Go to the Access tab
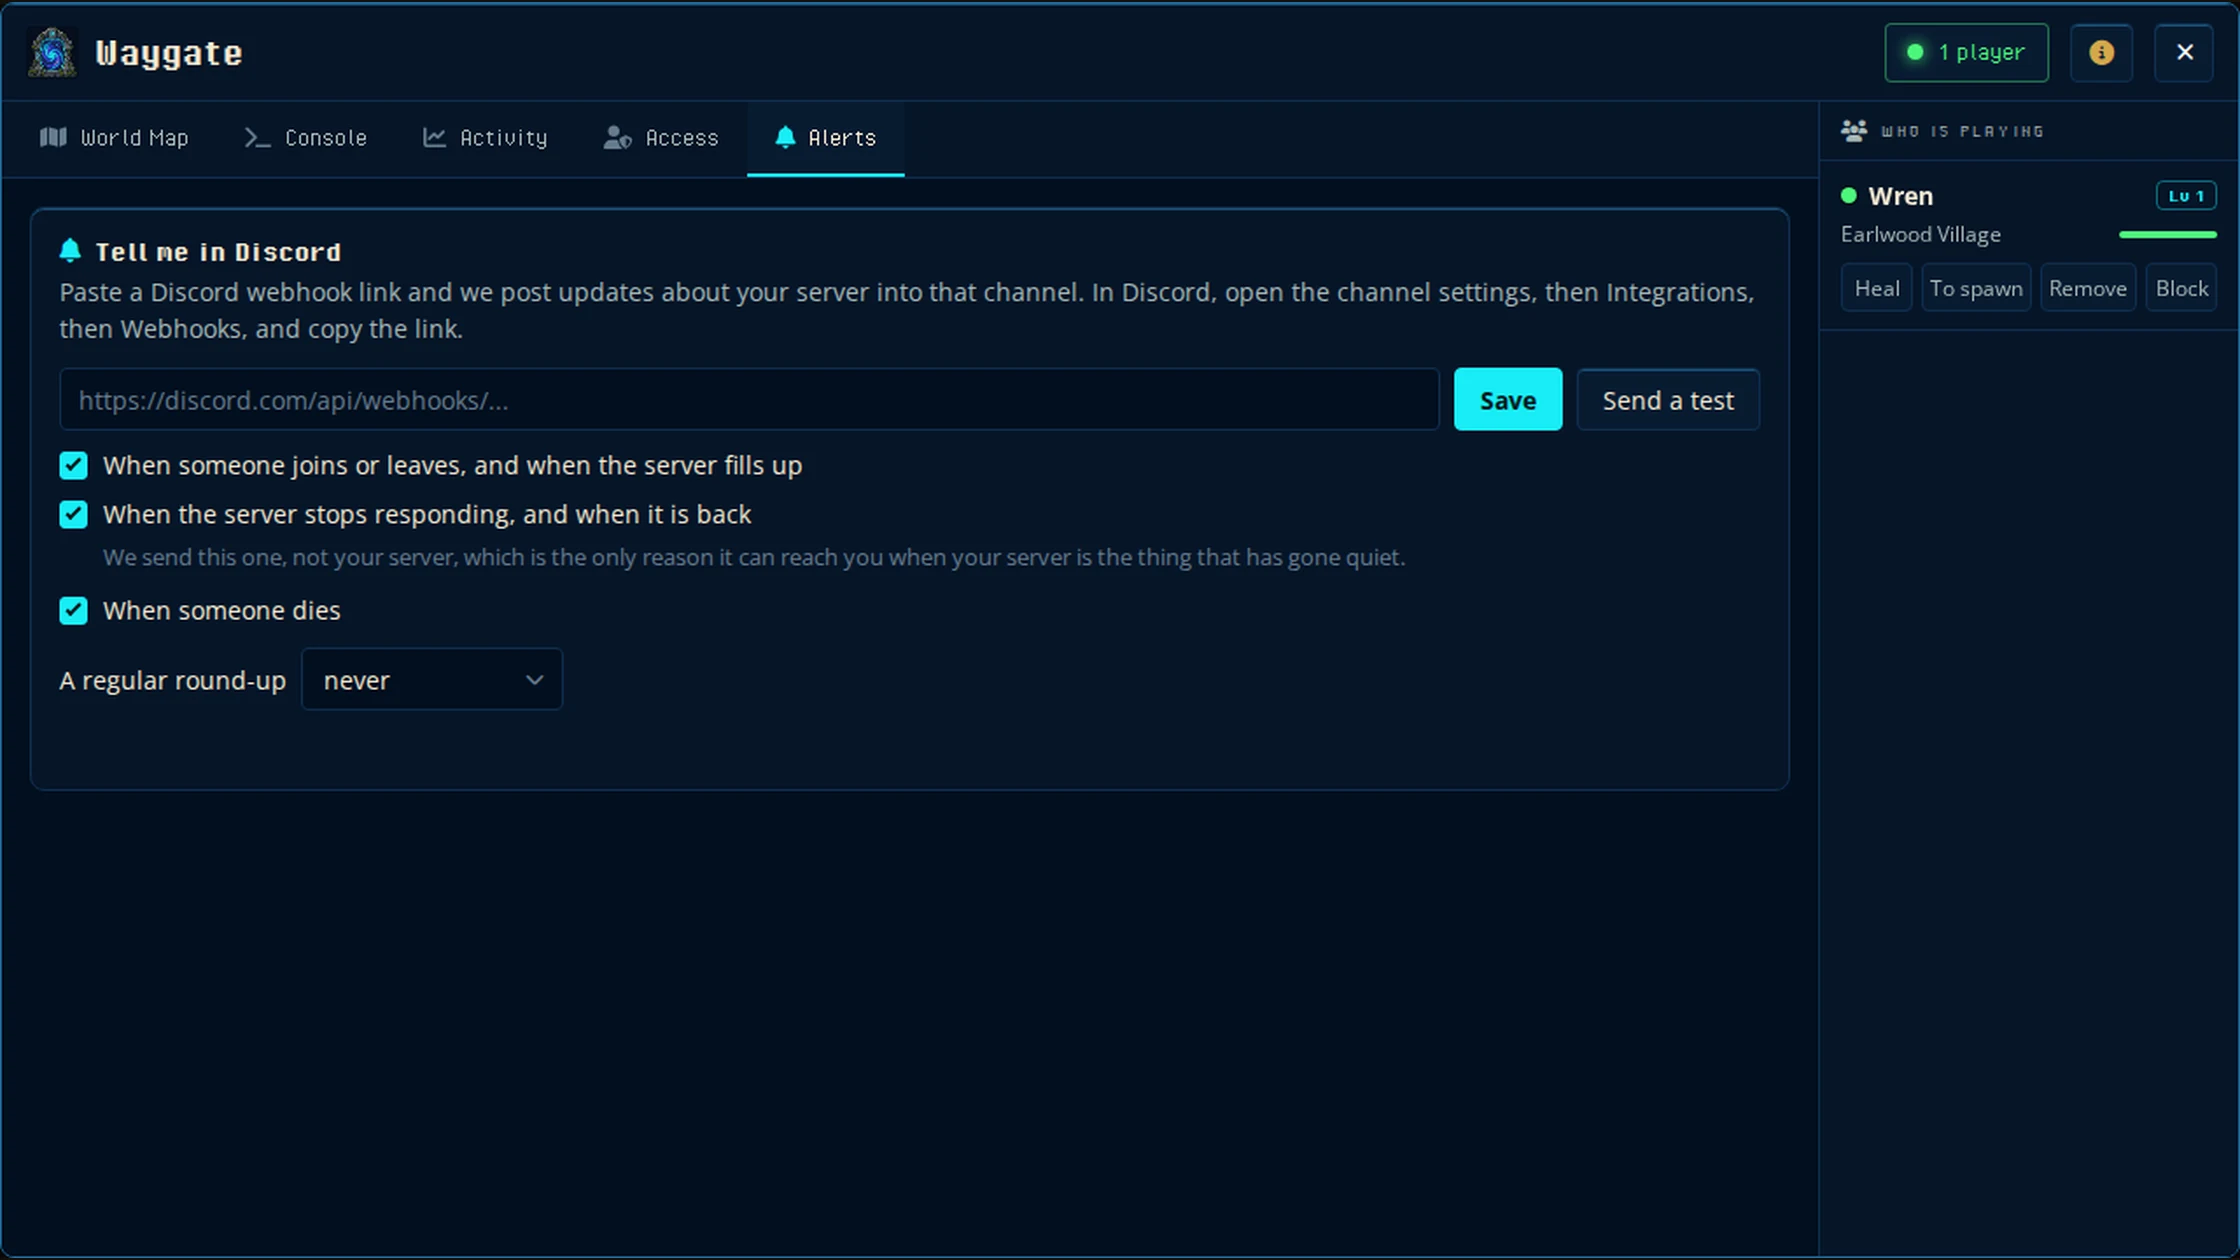Image resolution: width=2240 pixels, height=1260 pixels. 661,138
